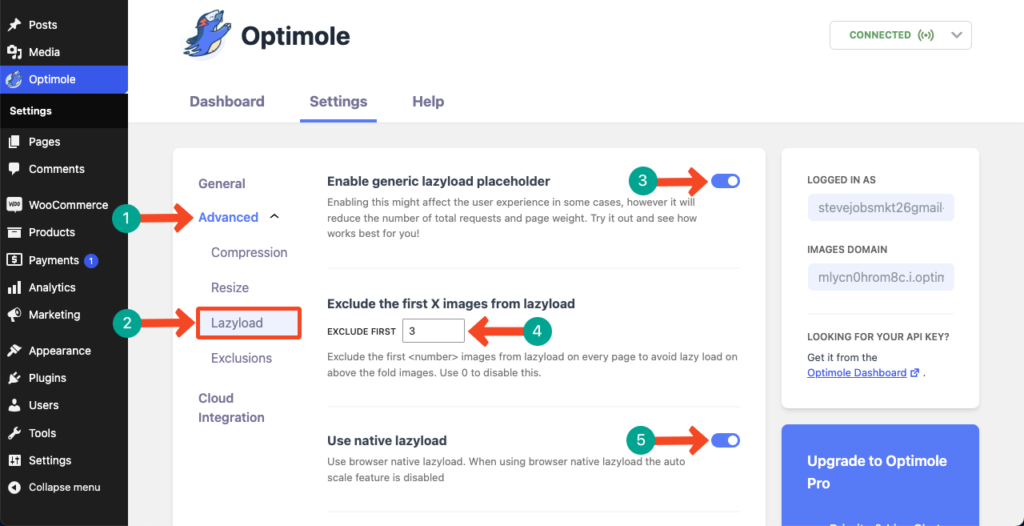Viewport: 1024px width, 526px height.
Task: Switch to the Dashboard tab
Action: click(227, 102)
